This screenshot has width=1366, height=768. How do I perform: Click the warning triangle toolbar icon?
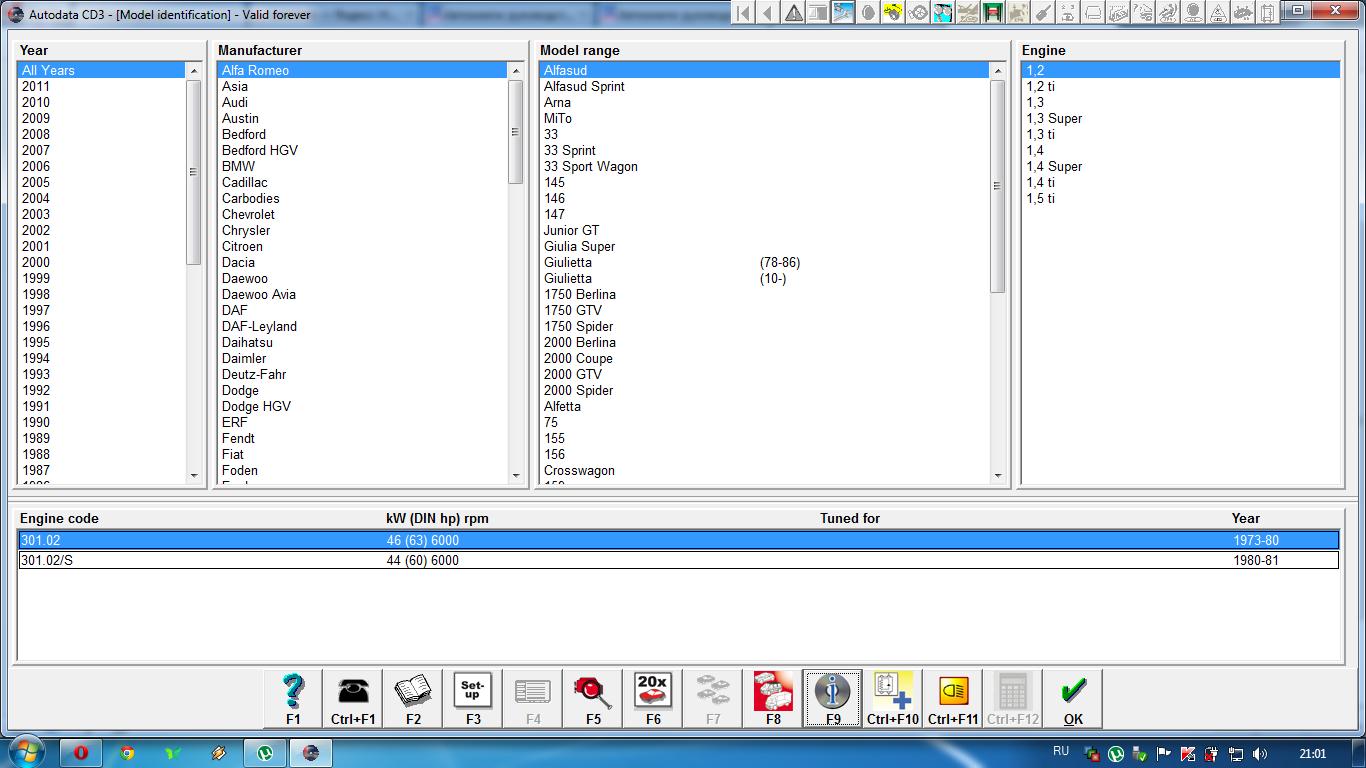click(793, 13)
